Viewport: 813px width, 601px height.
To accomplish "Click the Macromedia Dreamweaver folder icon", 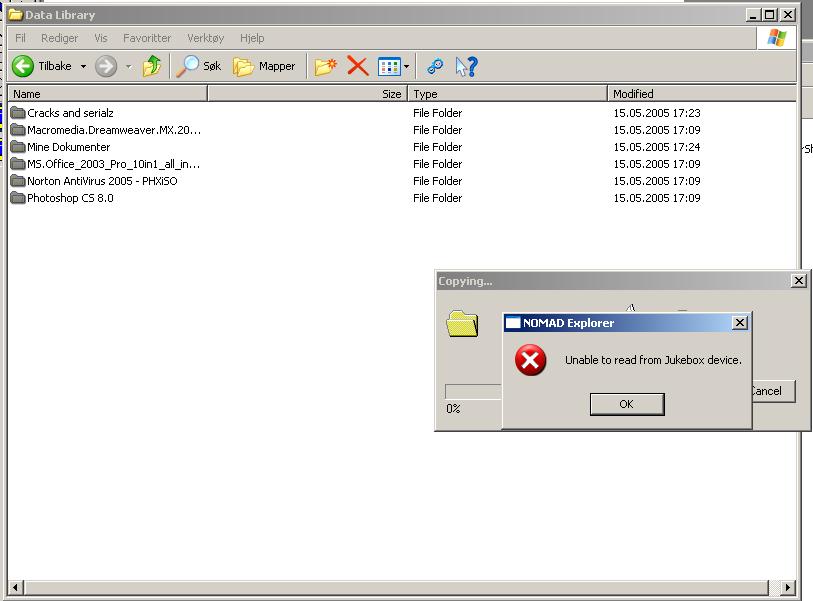I will pyautogui.click(x=18, y=130).
